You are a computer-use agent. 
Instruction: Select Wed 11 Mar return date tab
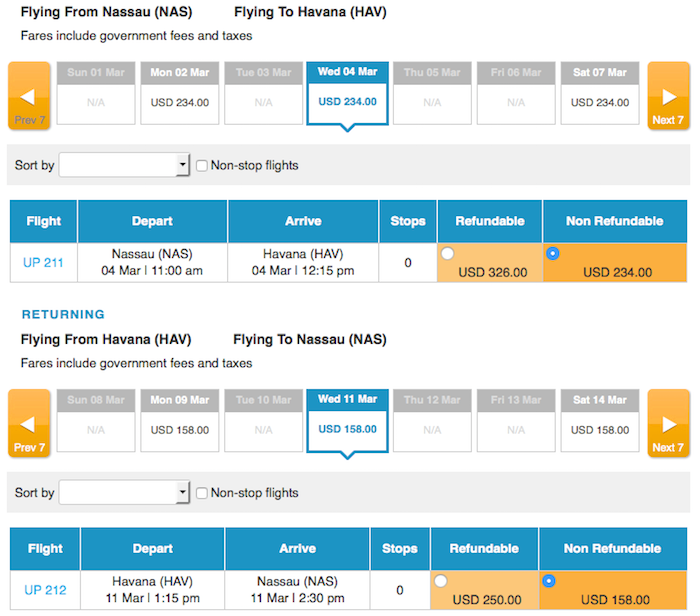click(347, 421)
